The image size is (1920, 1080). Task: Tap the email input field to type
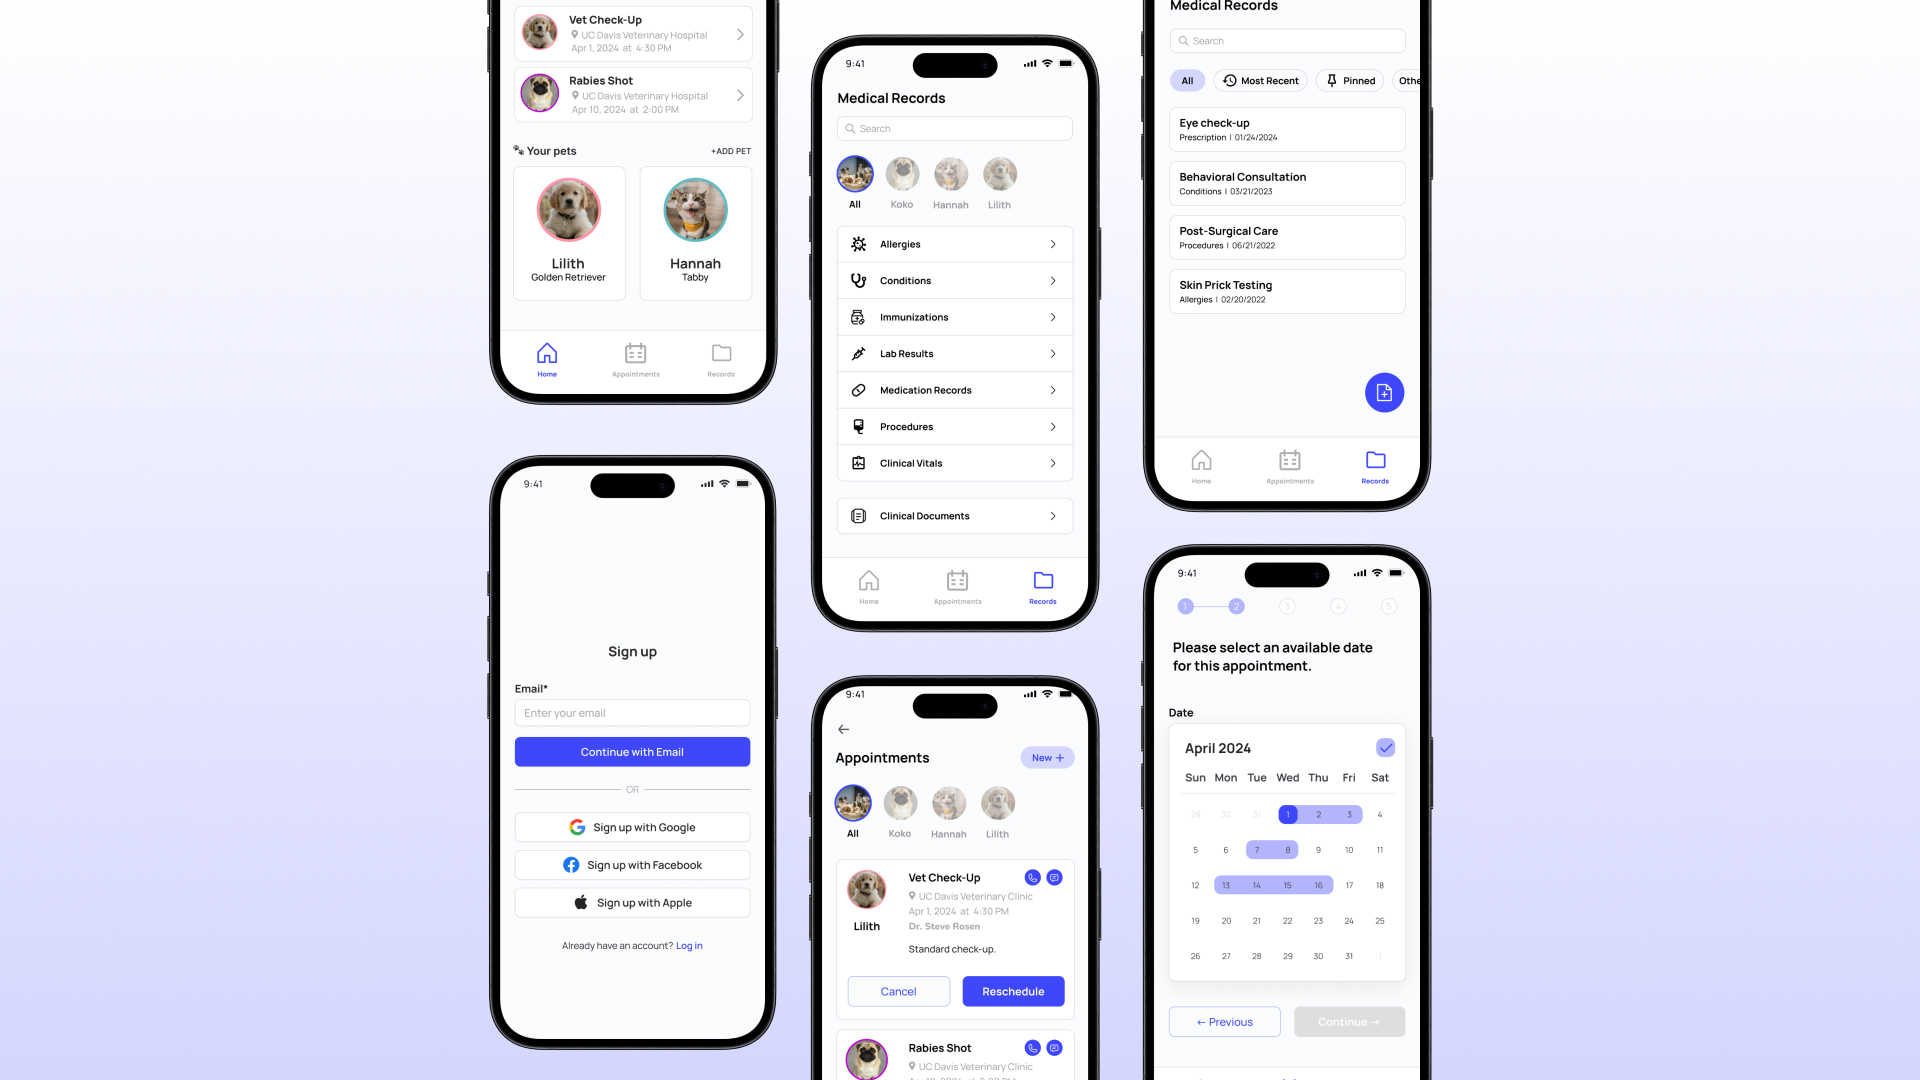click(632, 713)
